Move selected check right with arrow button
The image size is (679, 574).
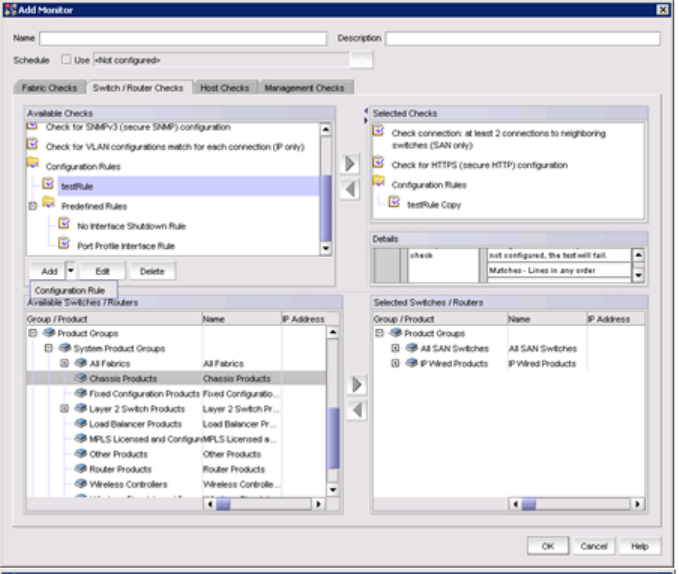pyautogui.click(x=350, y=164)
